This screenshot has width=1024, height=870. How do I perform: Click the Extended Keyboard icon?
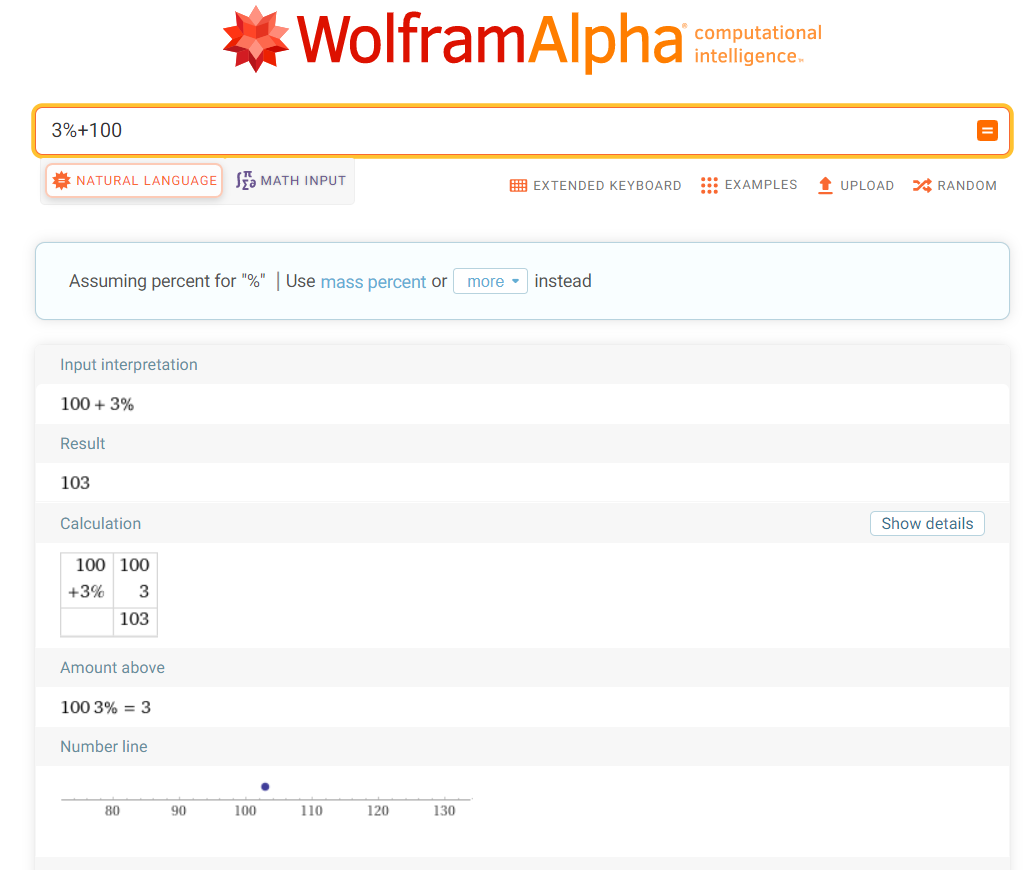click(x=518, y=185)
